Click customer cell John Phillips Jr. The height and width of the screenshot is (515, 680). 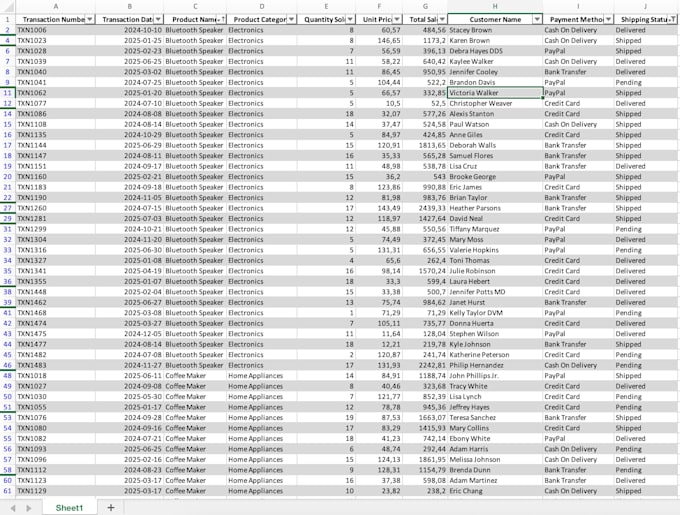[495, 376]
